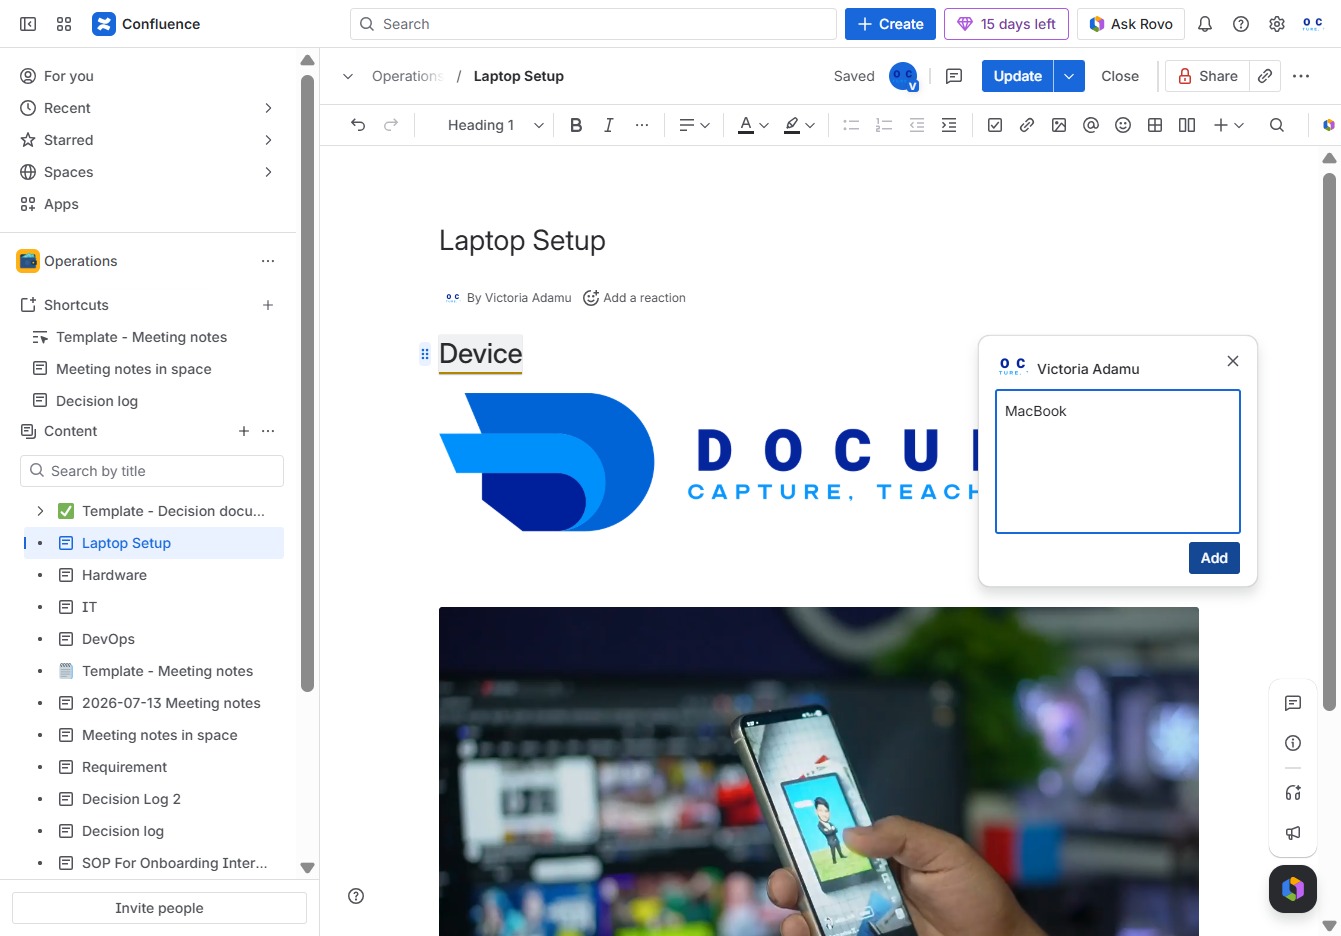Open Meeting notes in space shortcut
This screenshot has height=936, width=1341.
133,369
